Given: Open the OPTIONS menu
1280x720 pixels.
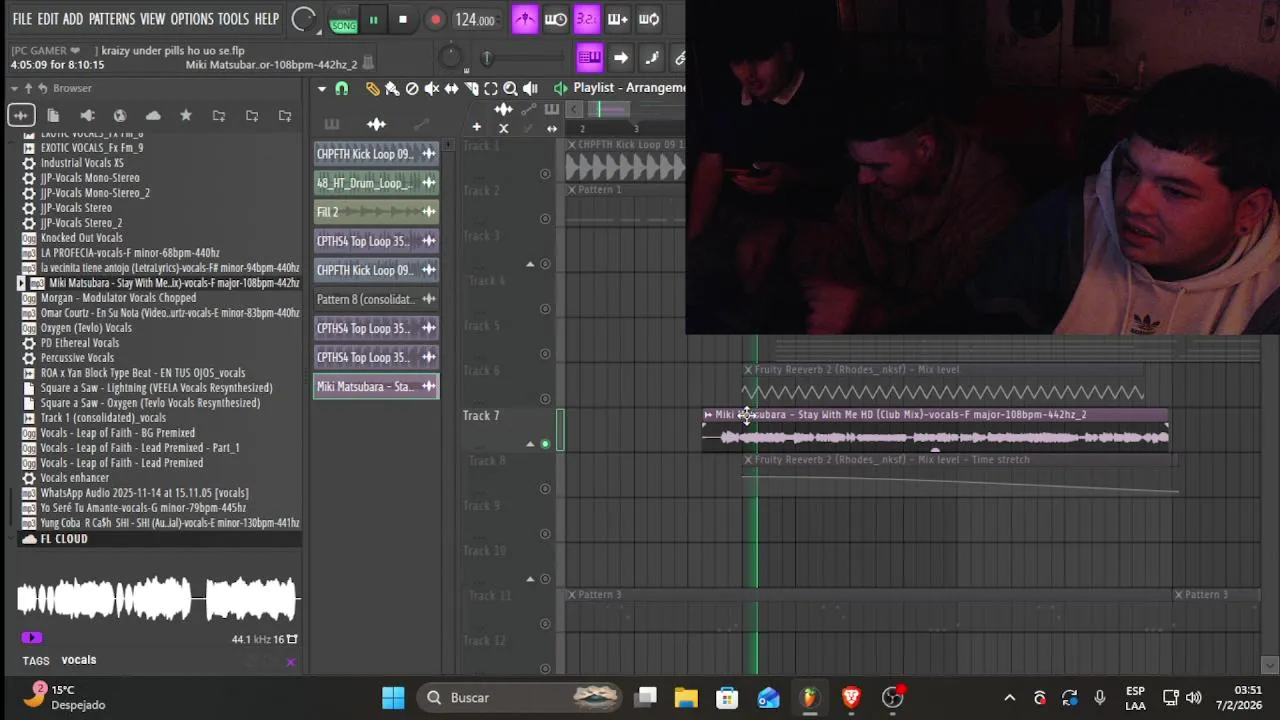Looking at the screenshot, I should coord(192,19).
